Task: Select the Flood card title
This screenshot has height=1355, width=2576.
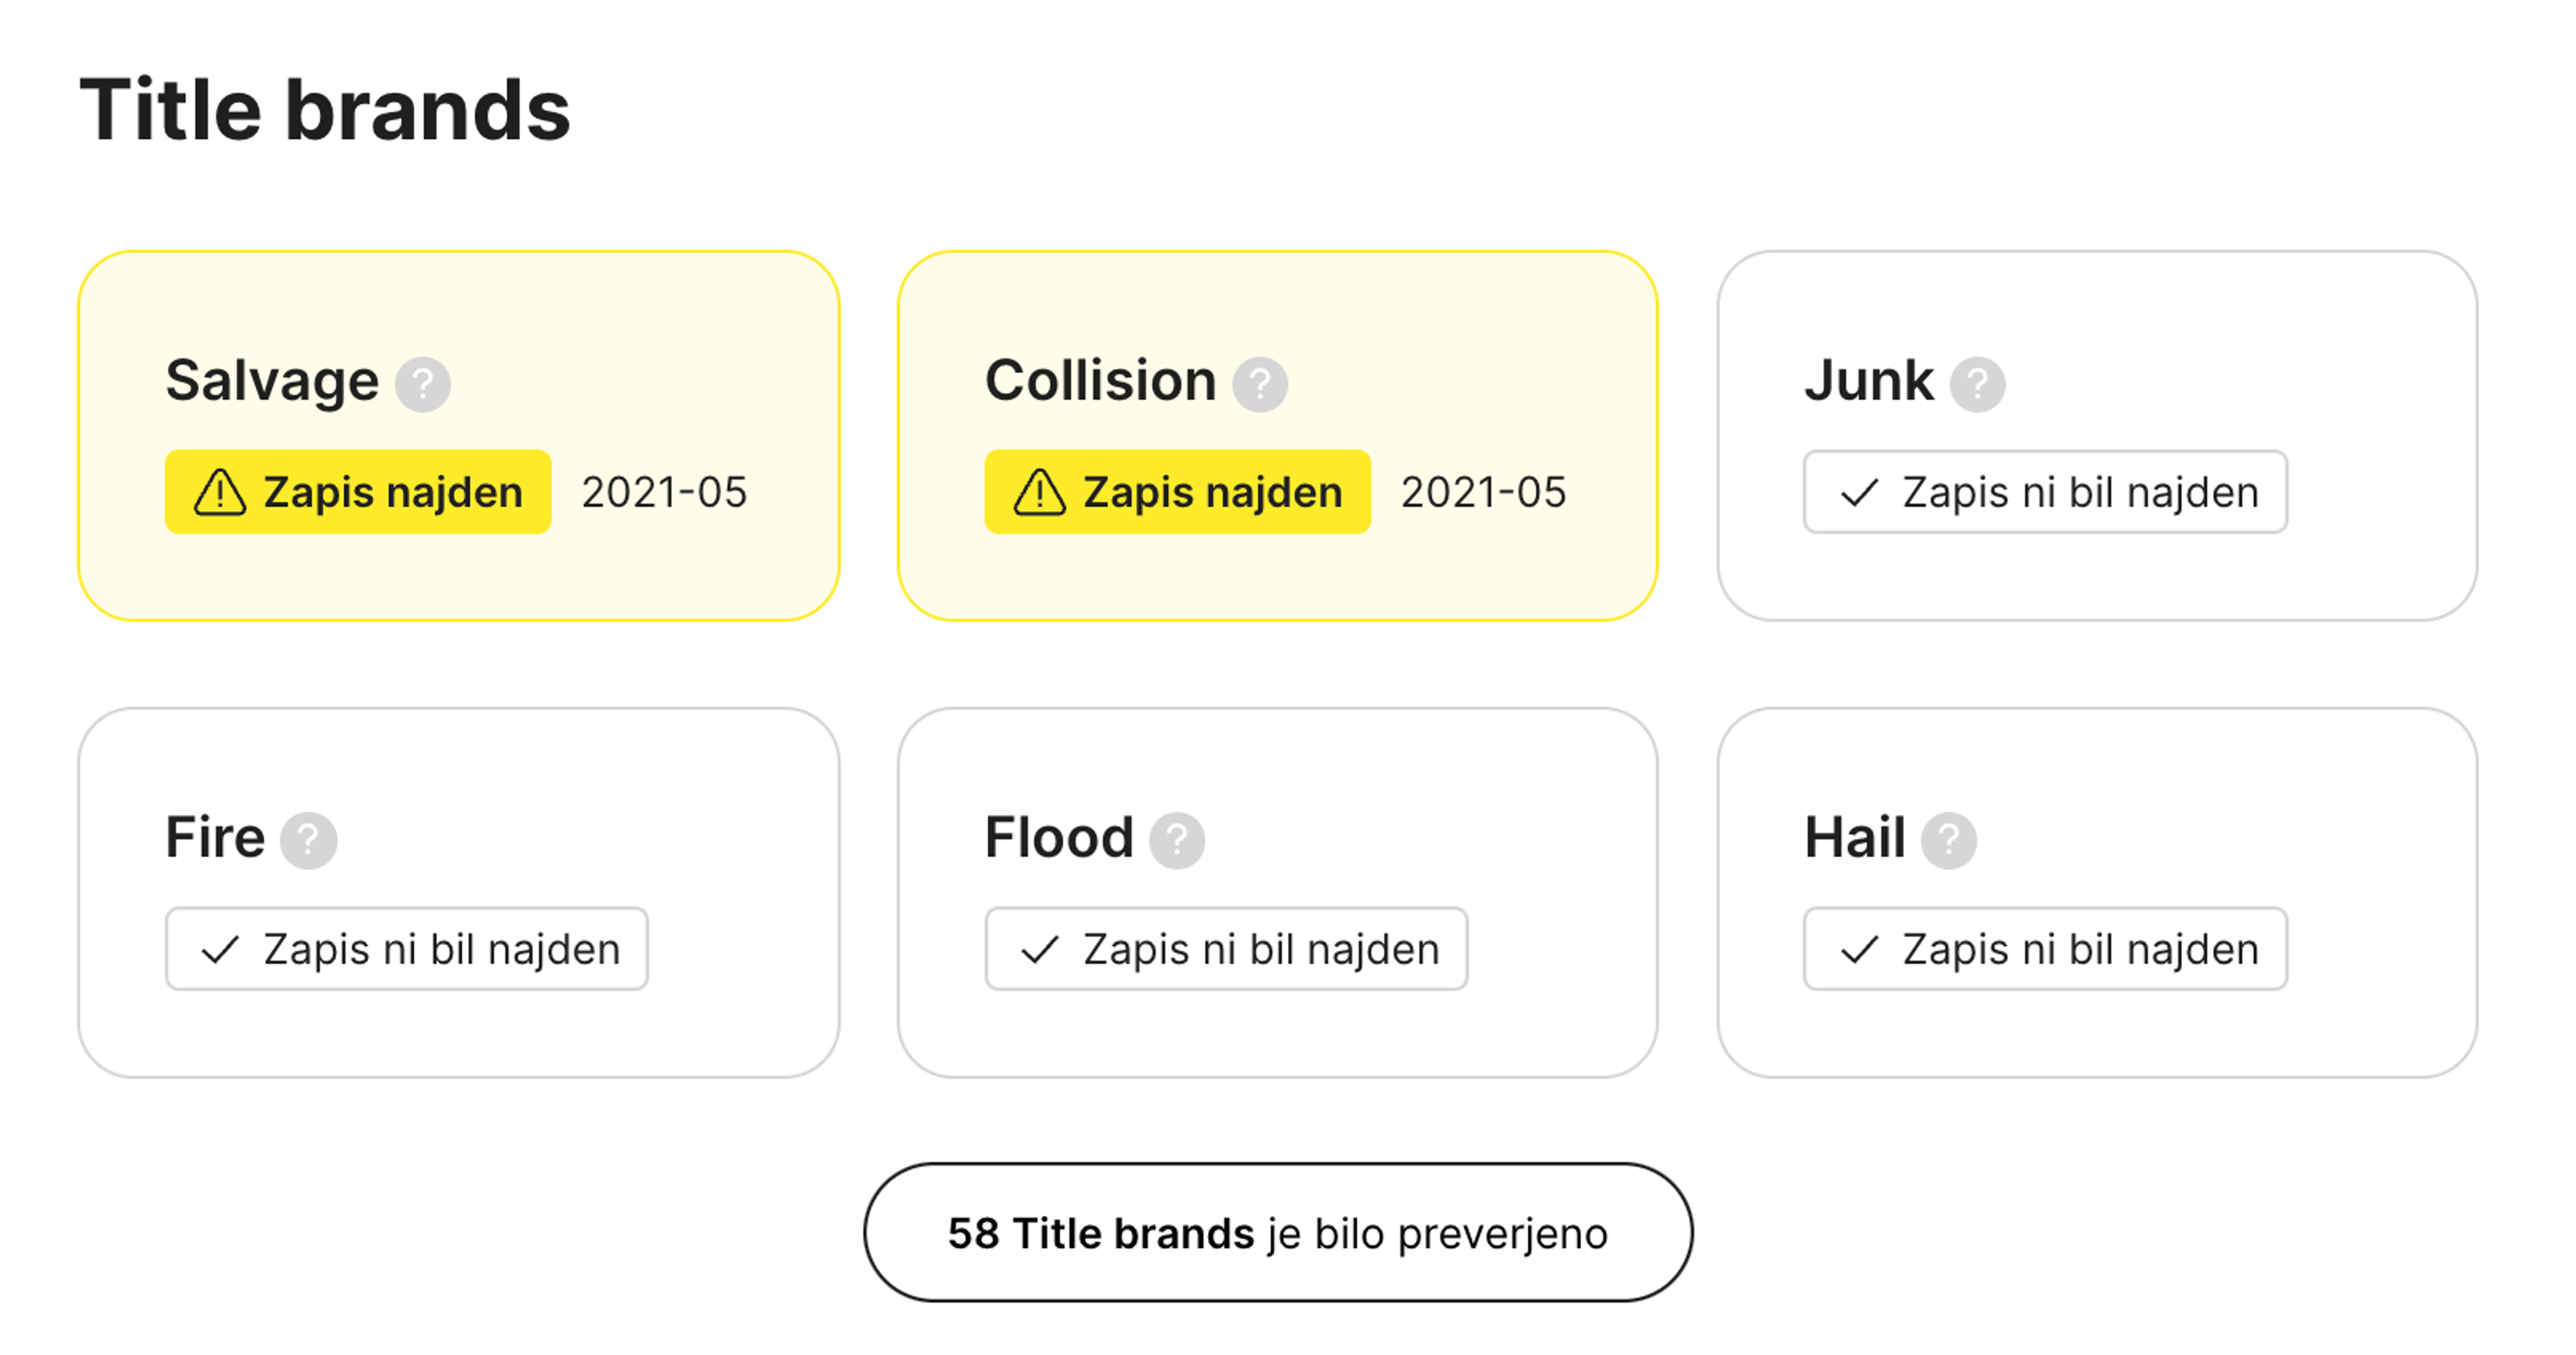Action: click(1059, 837)
